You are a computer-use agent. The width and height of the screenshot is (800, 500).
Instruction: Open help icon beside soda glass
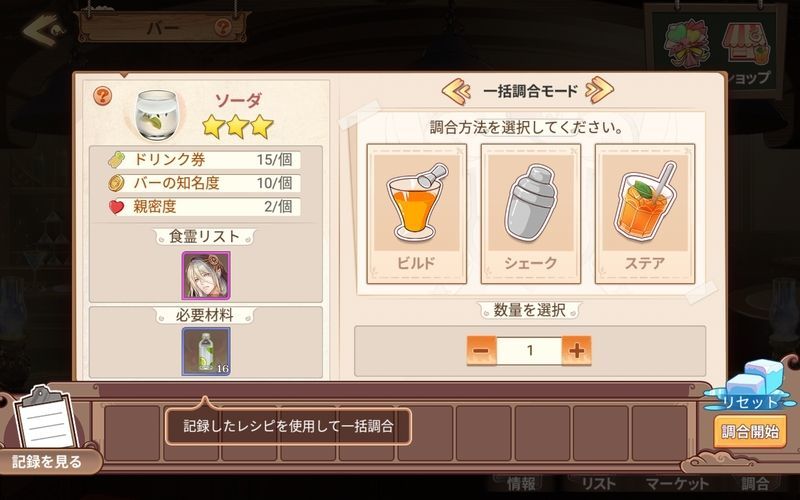coord(103,95)
